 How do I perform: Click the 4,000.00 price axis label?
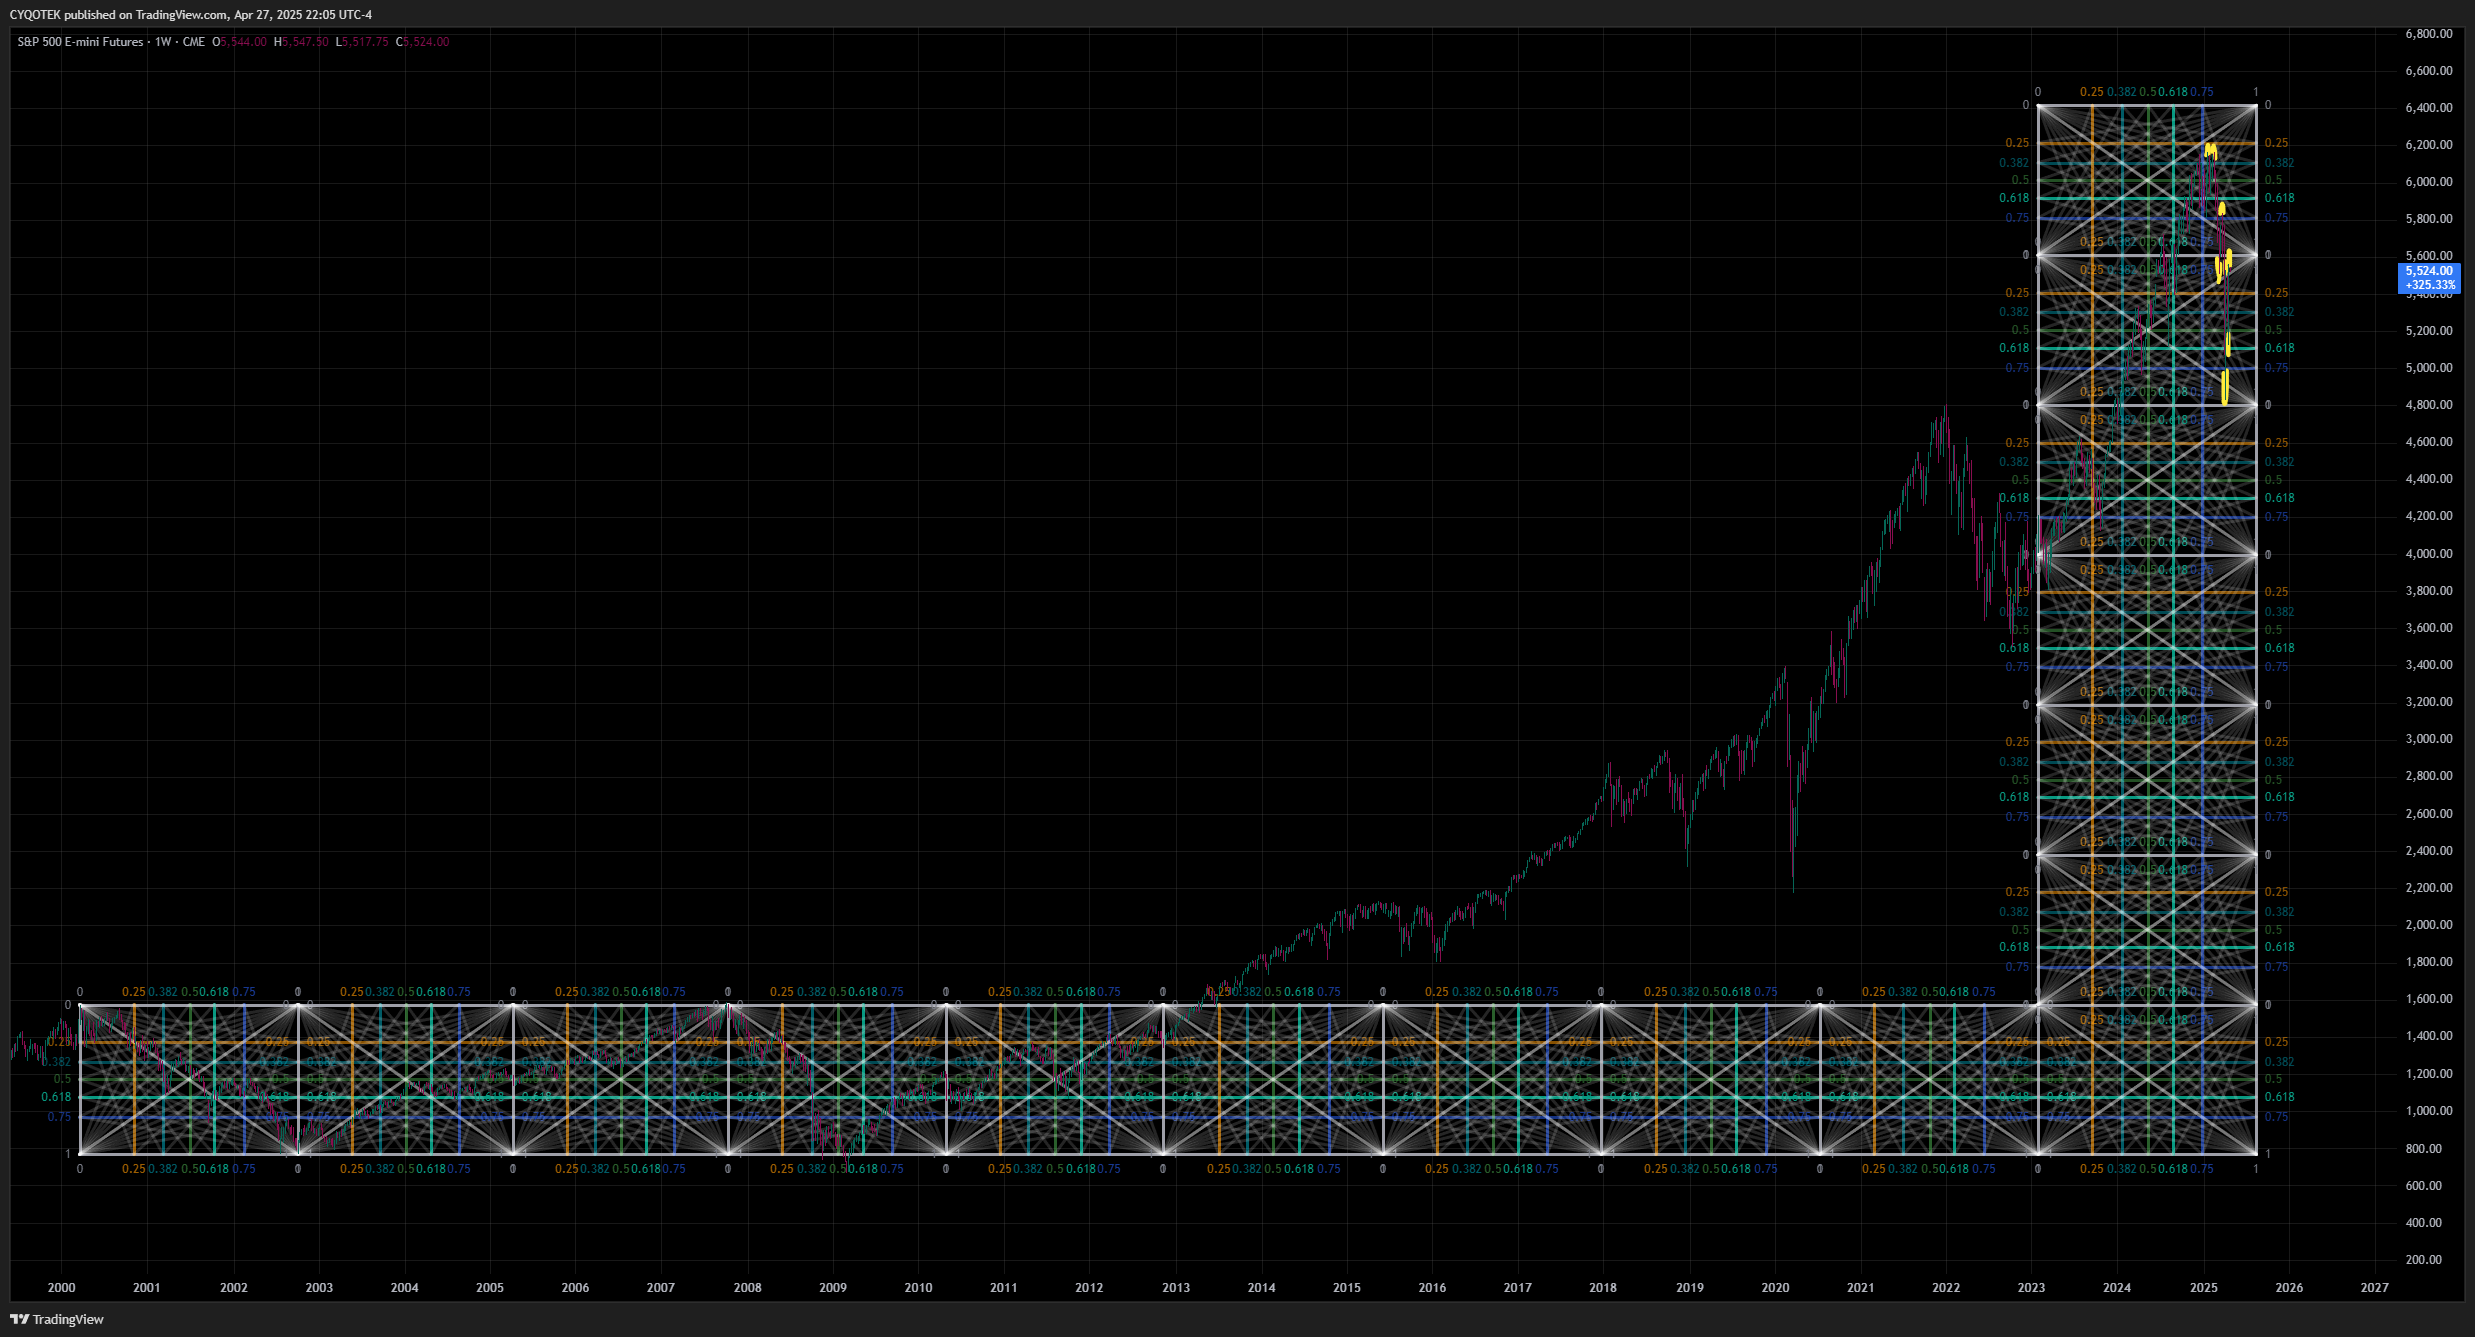[x=2429, y=554]
